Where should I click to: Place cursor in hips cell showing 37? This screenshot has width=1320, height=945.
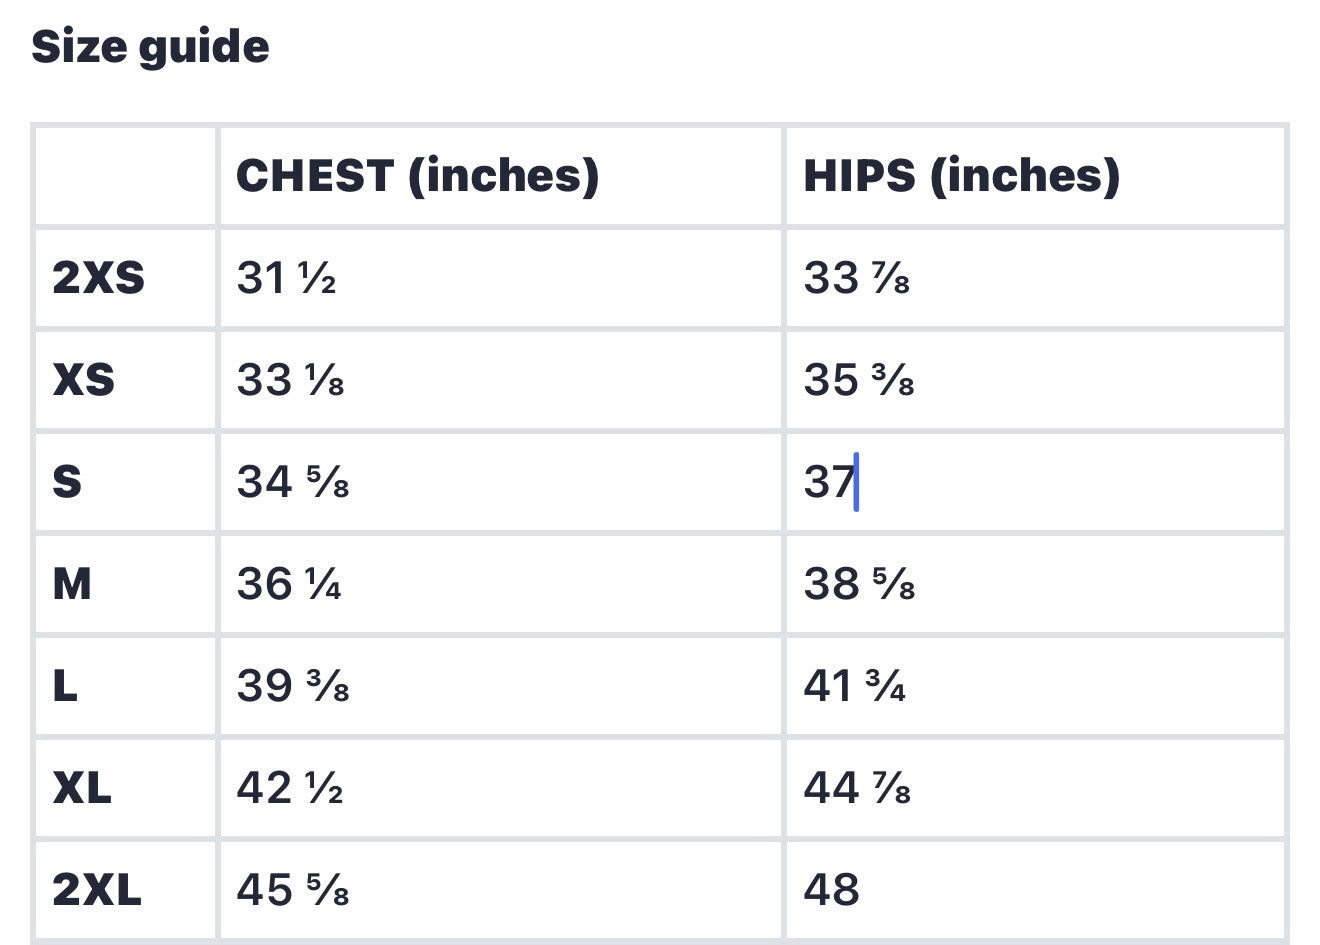[x=1034, y=482]
